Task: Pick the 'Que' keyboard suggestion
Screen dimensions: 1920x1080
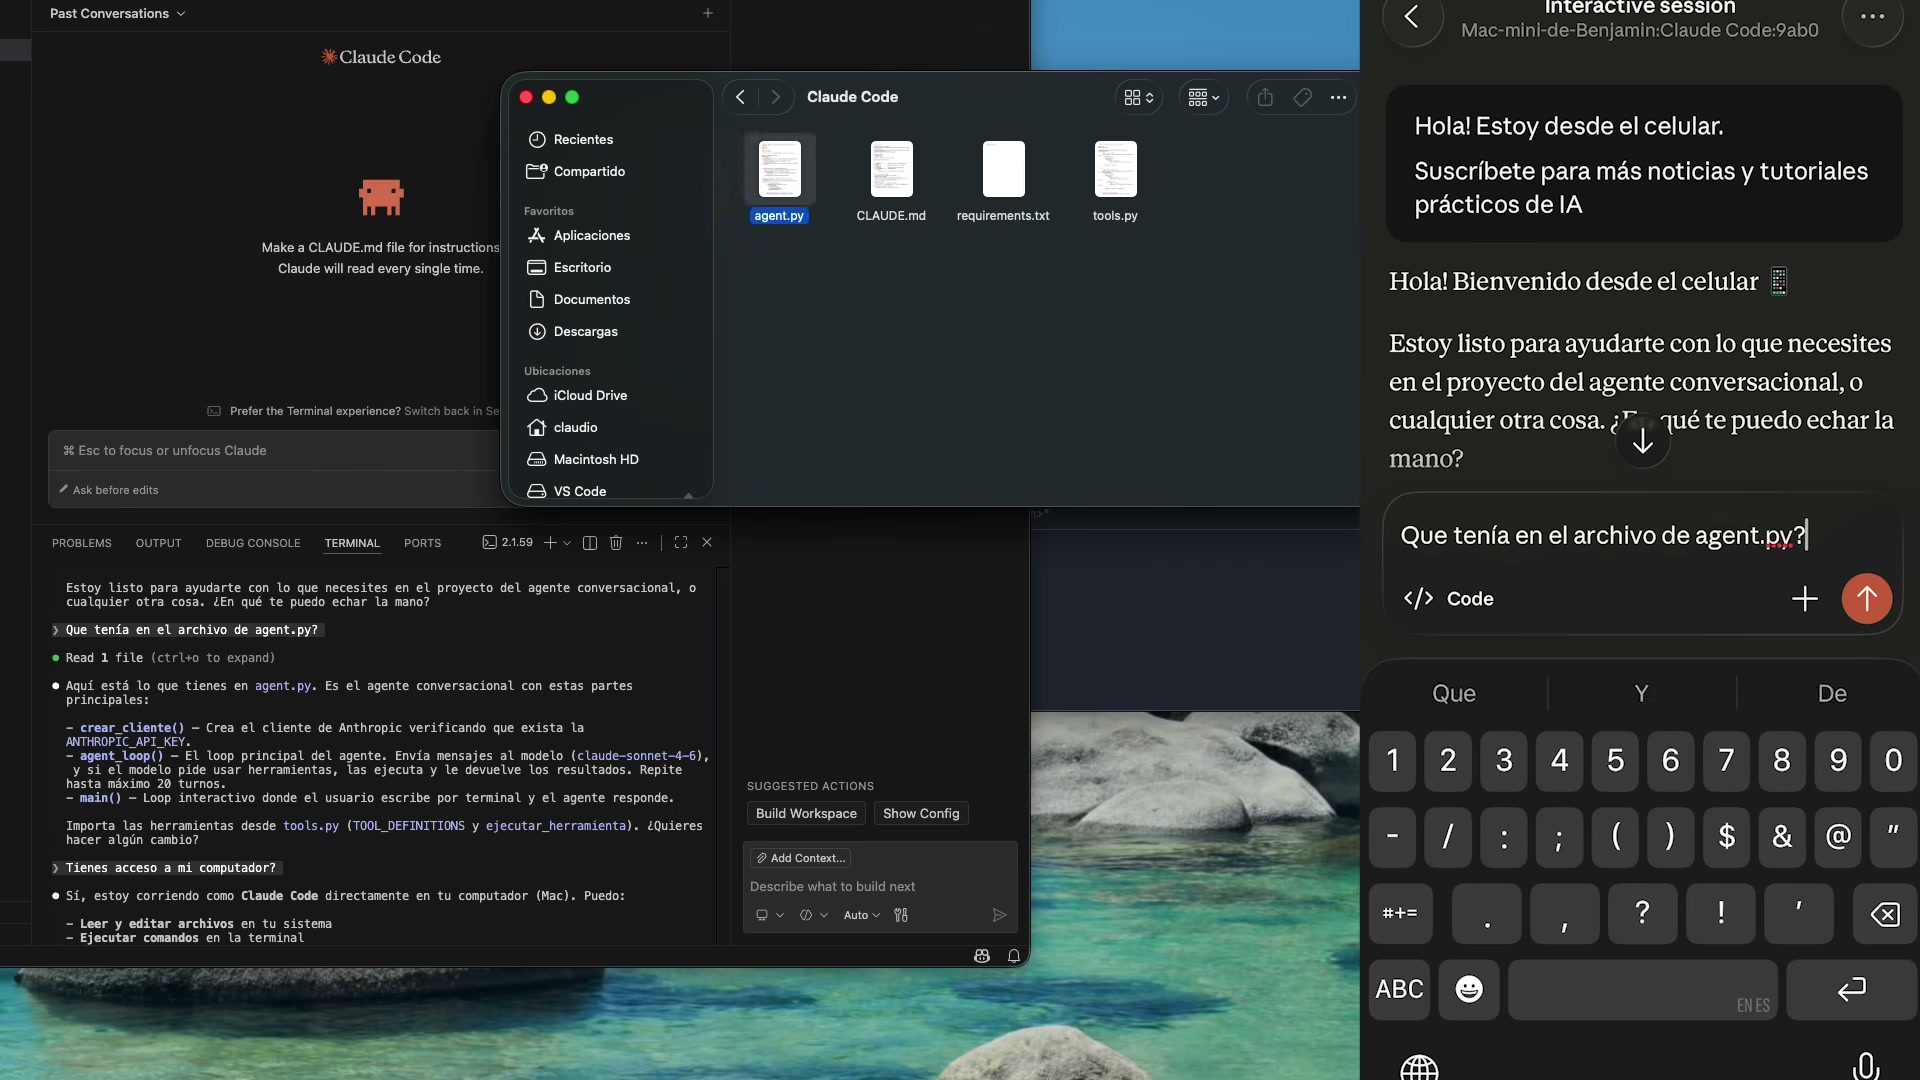Action: click(1454, 694)
